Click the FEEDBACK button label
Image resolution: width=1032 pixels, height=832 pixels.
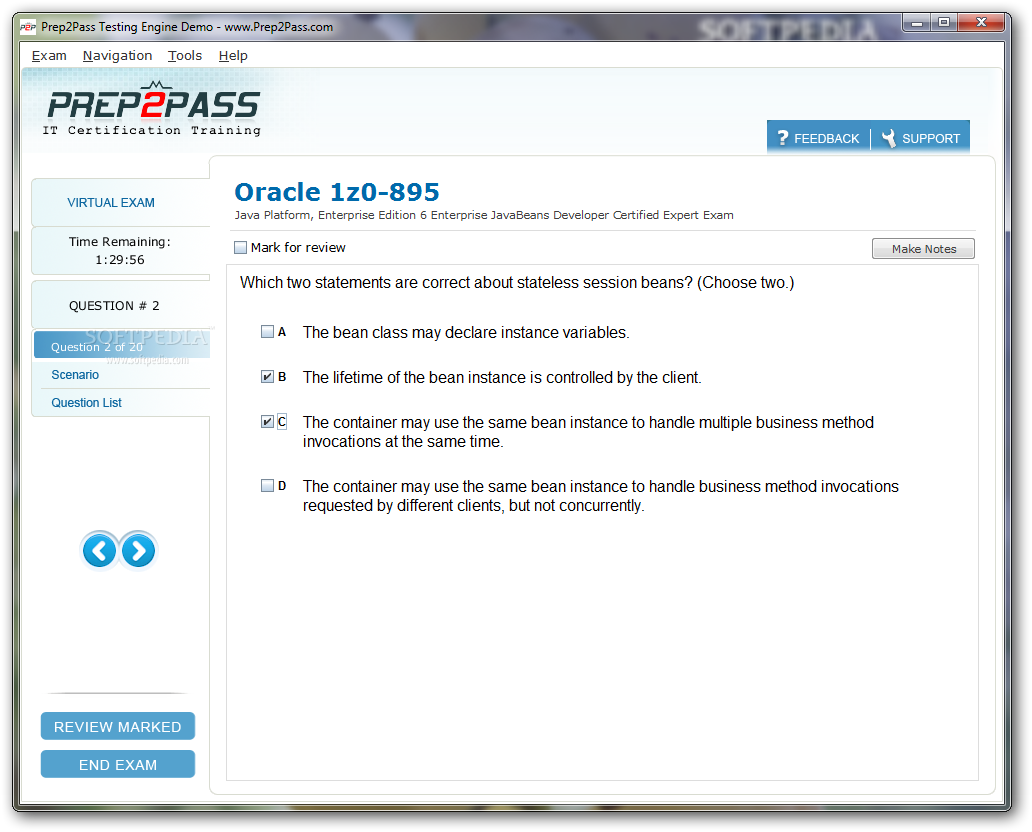pyautogui.click(x=826, y=139)
